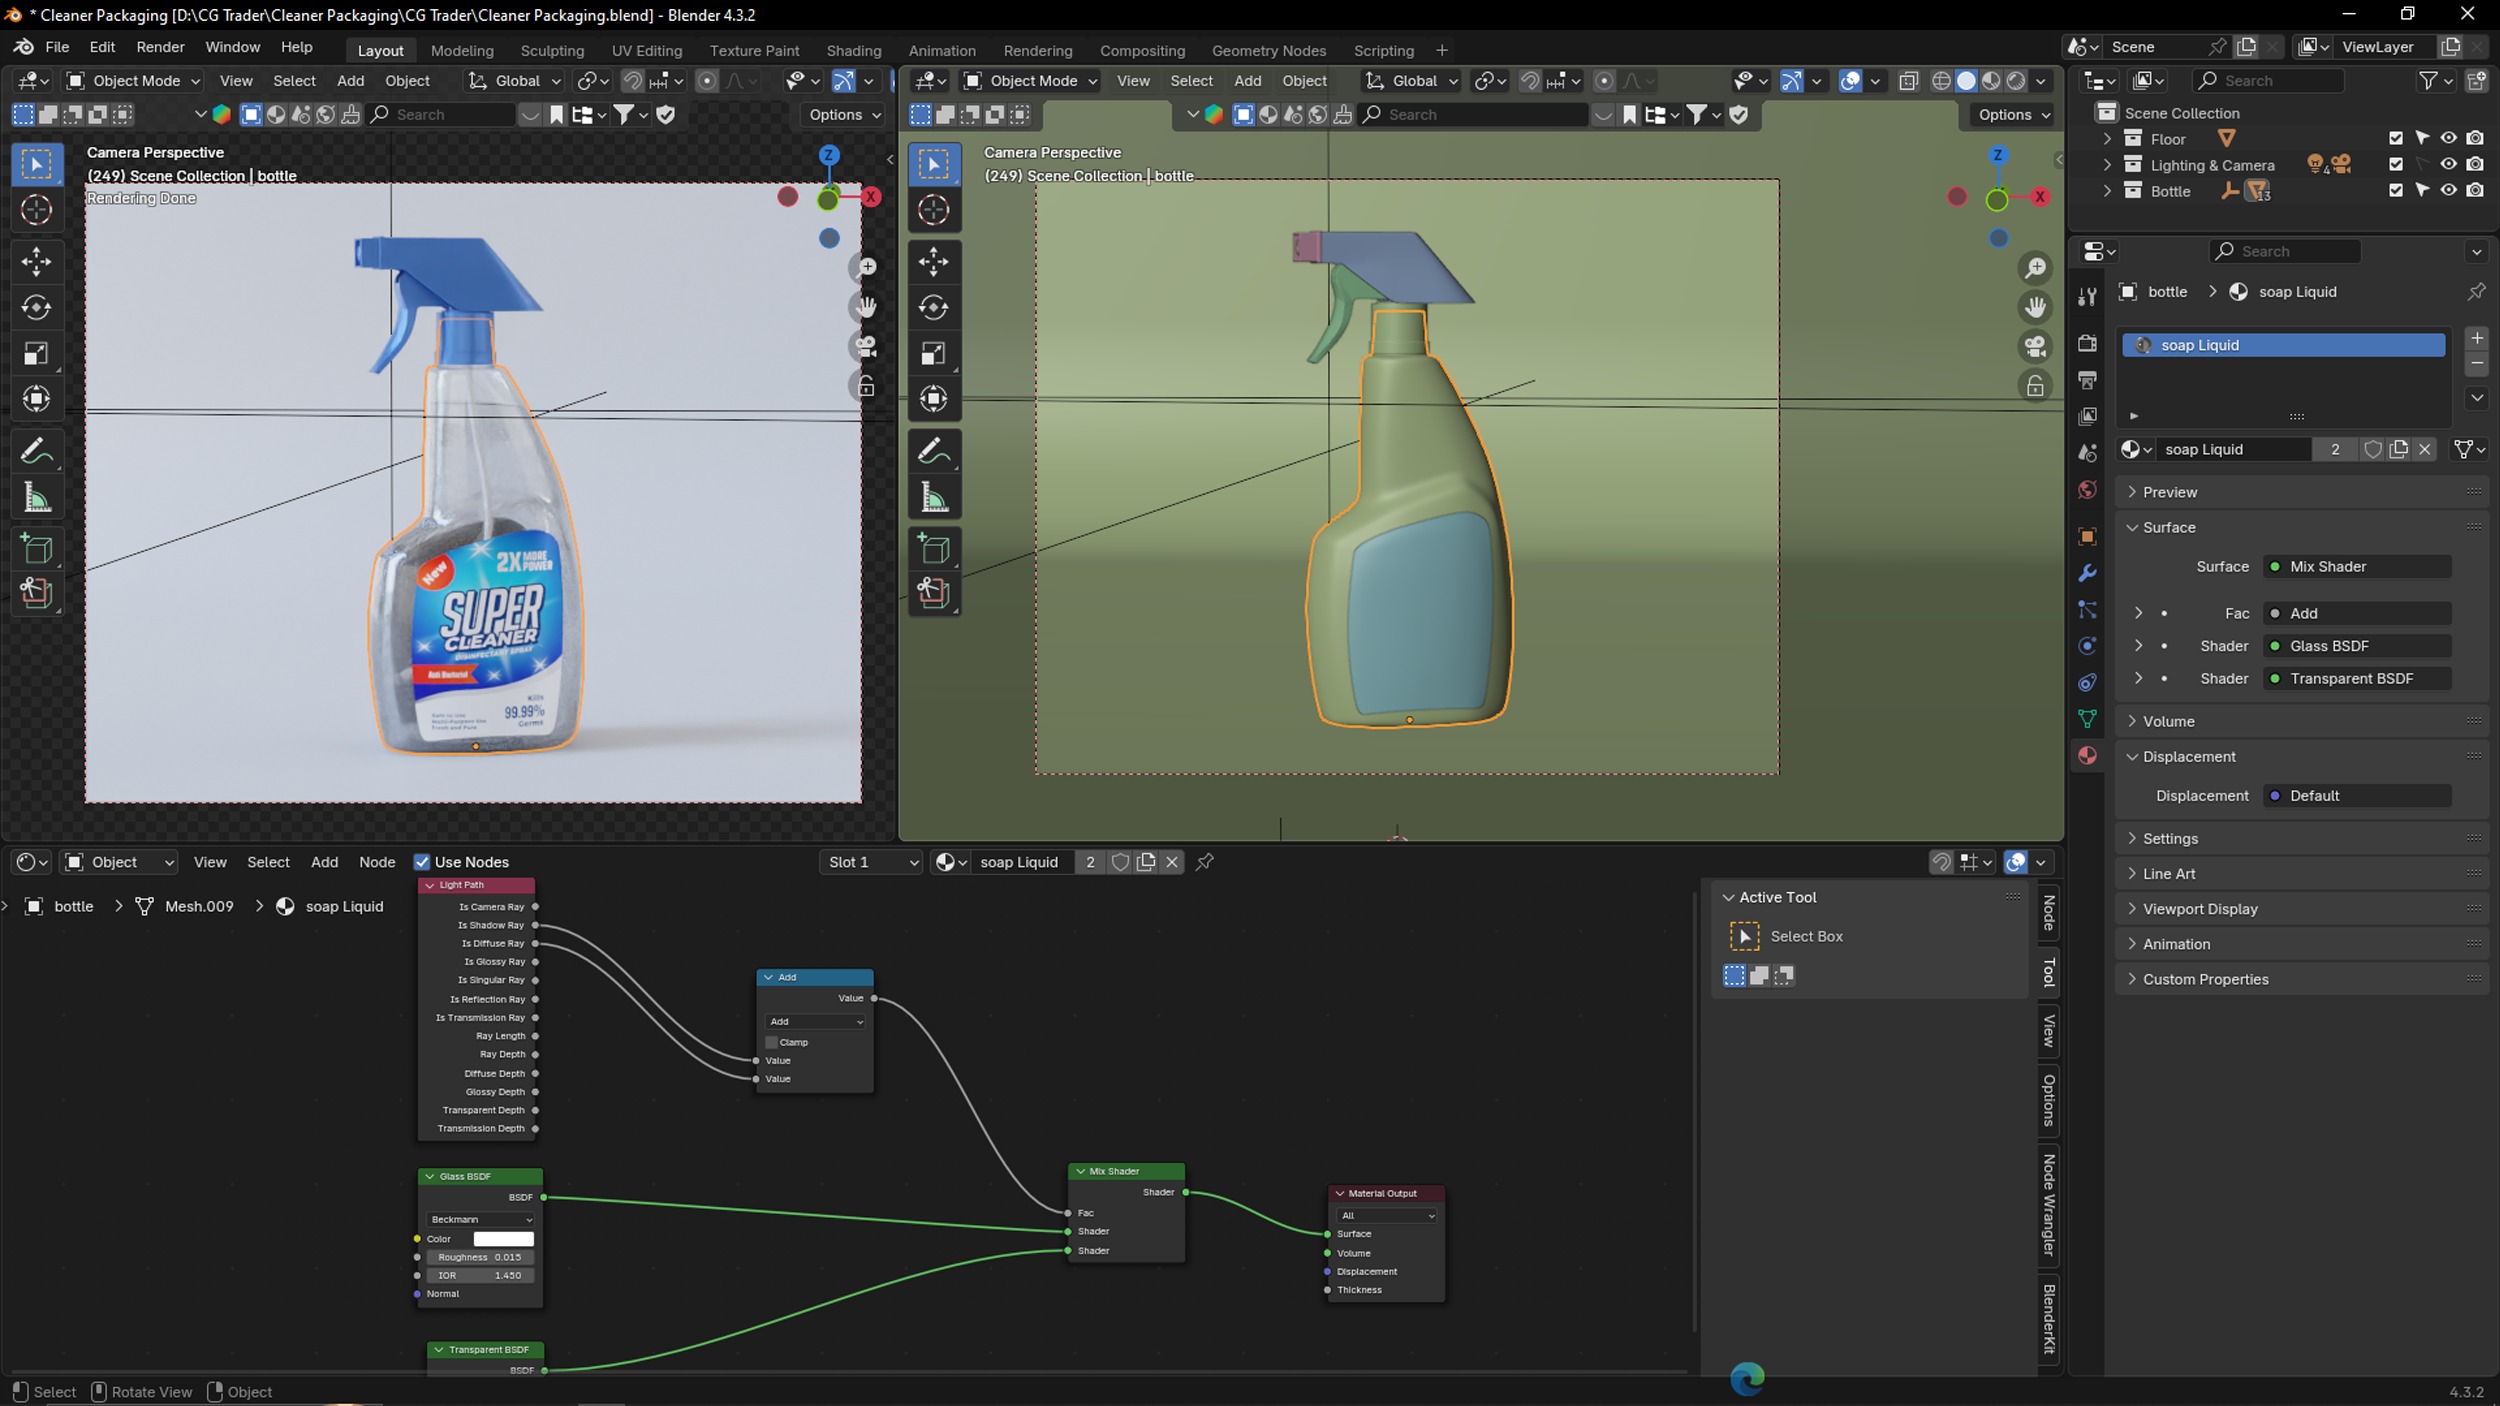Image resolution: width=2500 pixels, height=1406 pixels.
Task: Open the Output properties tab icon
Action: click(2087, 380)
